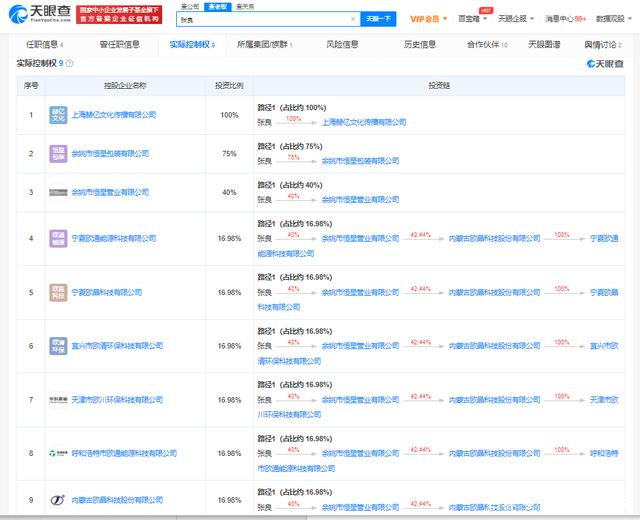
Task: Clear the search box with X icon
Action: tap(354, 19)
